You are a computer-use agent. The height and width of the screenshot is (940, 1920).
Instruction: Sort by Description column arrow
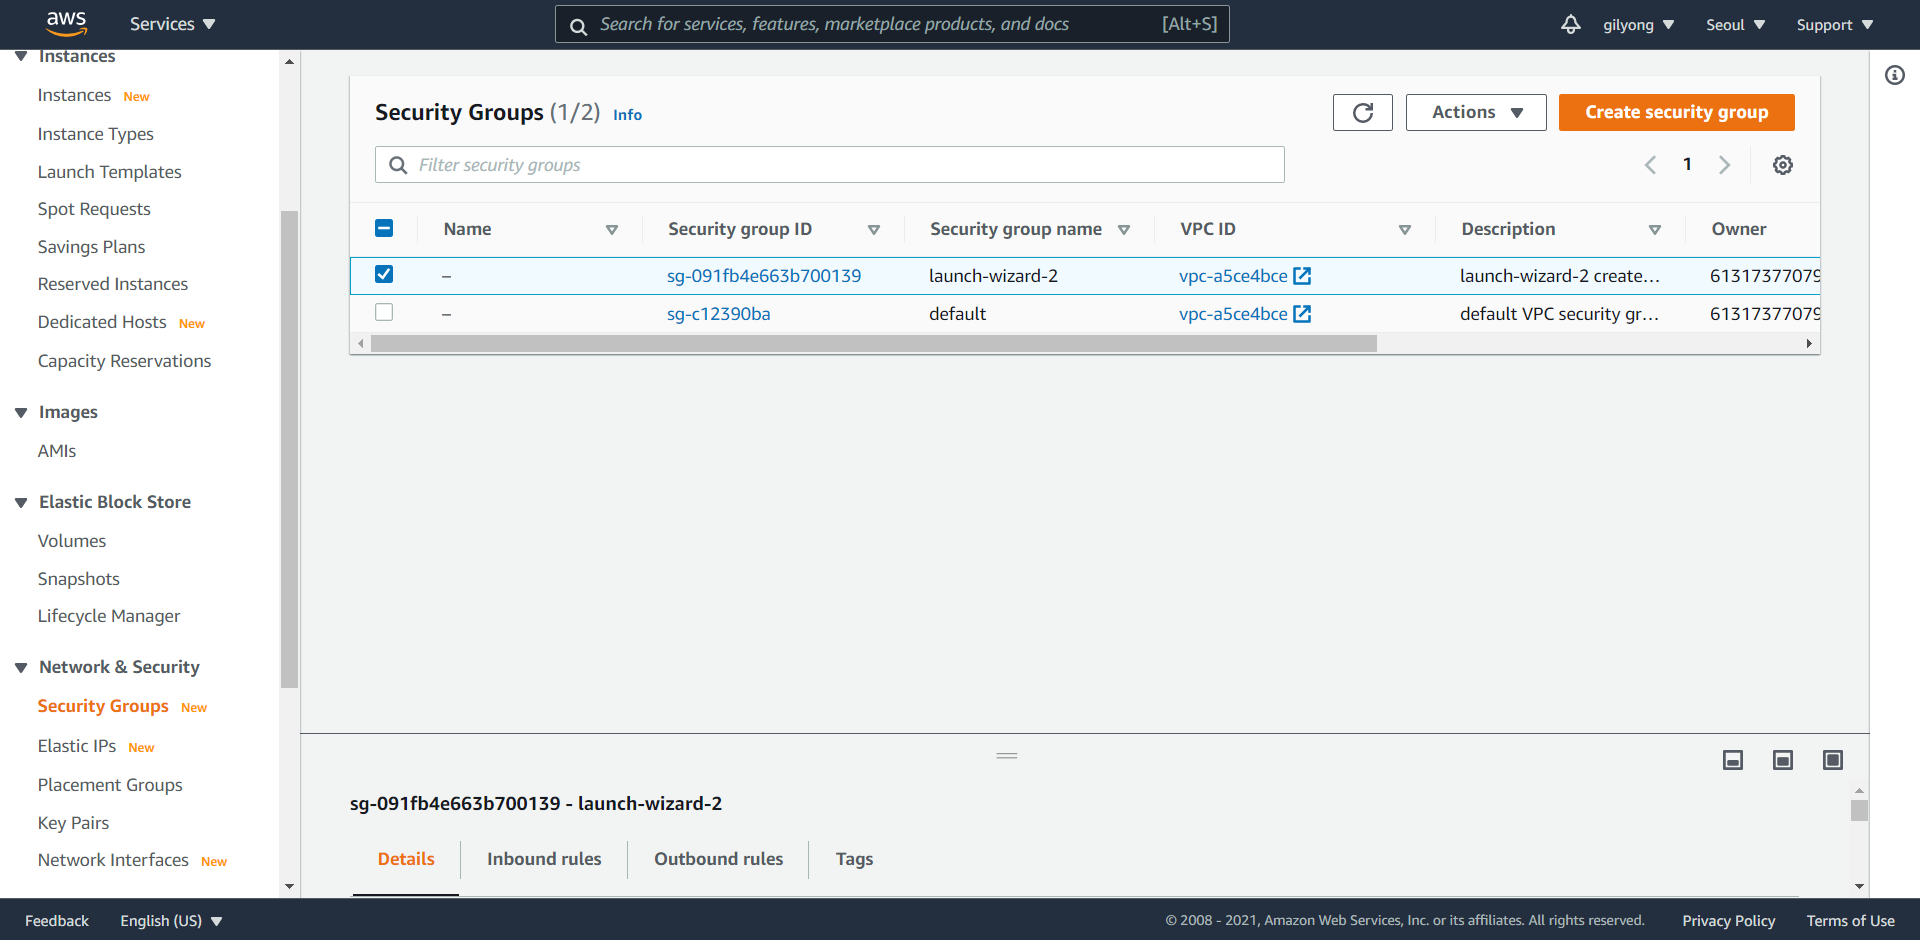[1654, 230]
